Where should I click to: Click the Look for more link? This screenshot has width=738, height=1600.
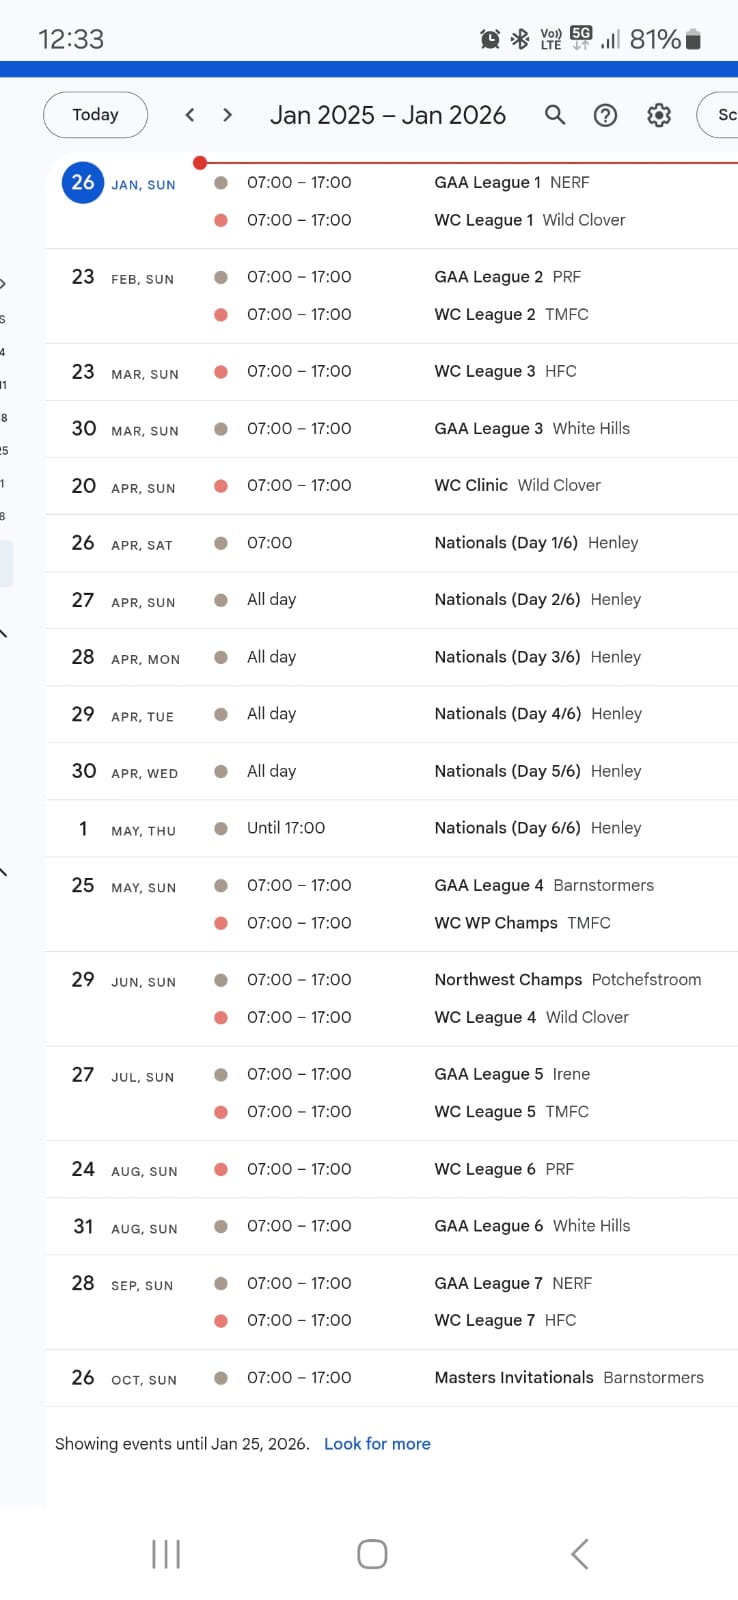377,1444
